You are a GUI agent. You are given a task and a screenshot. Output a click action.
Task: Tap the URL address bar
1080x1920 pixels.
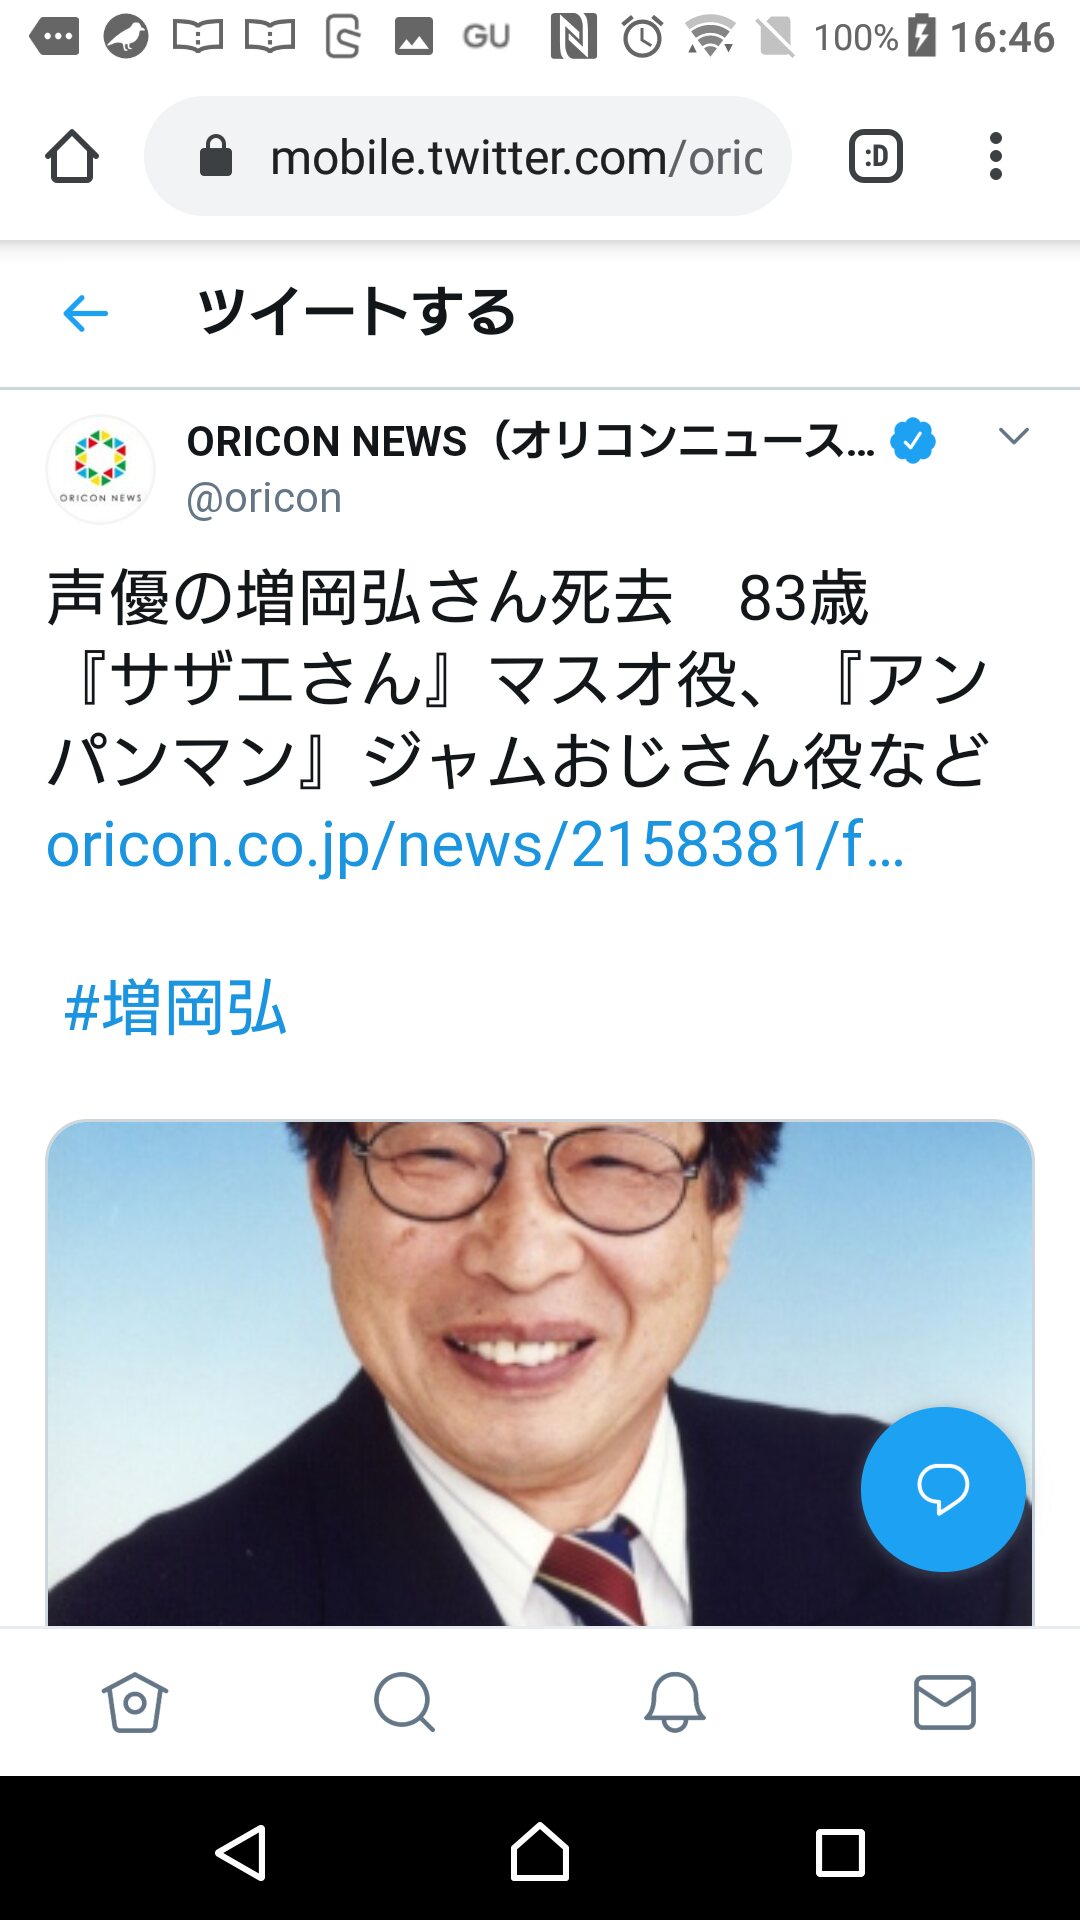point(468,157)
